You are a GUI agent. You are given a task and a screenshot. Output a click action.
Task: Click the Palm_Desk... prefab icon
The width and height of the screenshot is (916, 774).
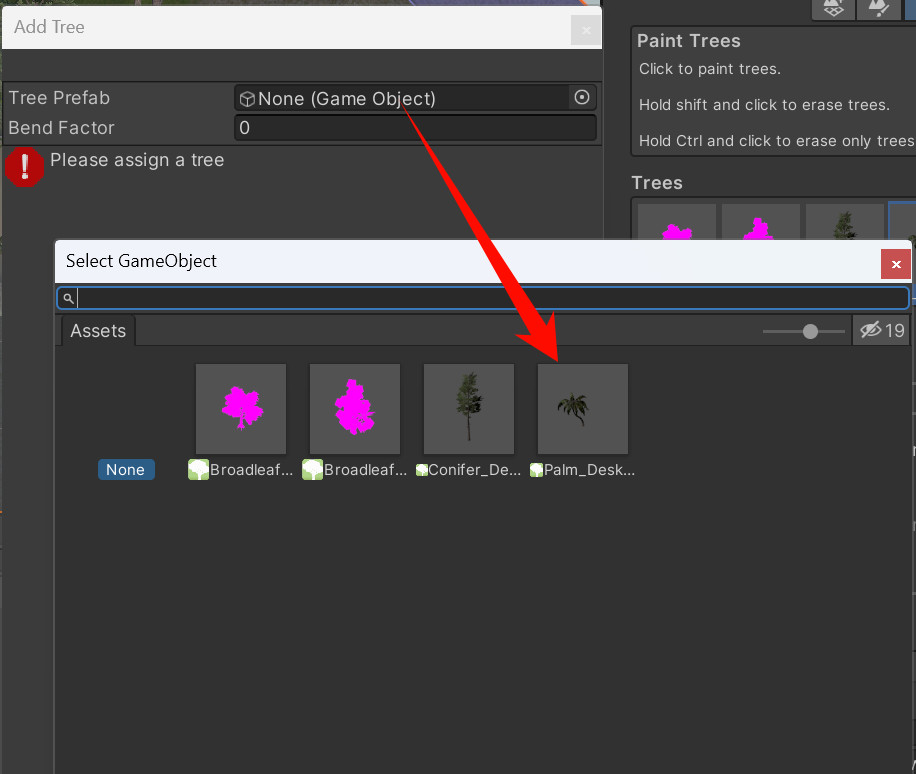536,470
